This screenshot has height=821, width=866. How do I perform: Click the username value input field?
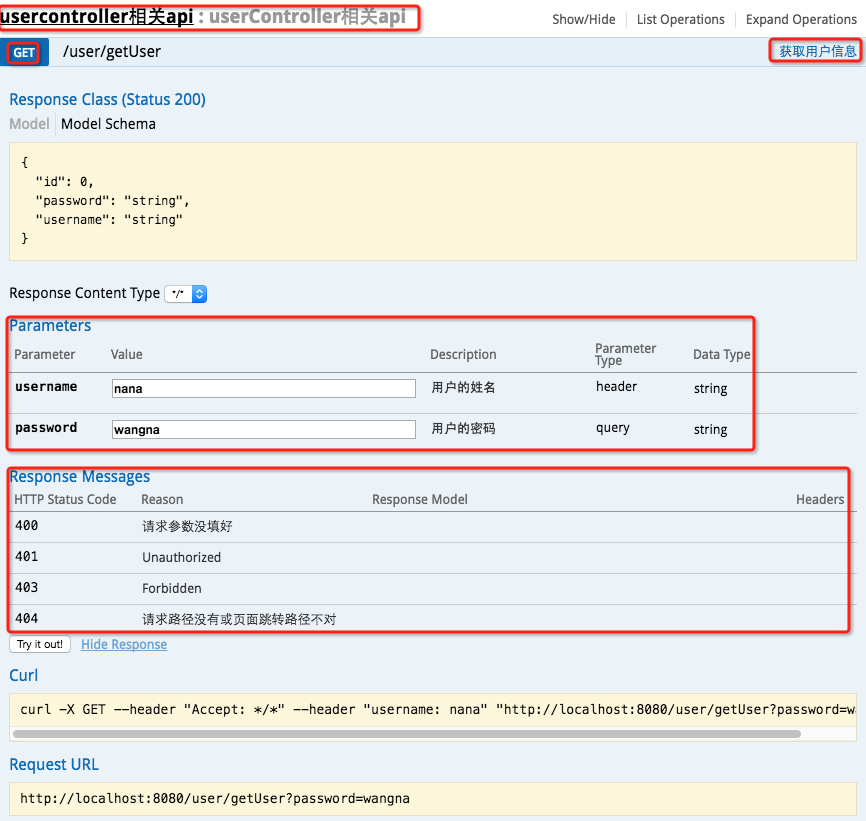tap(264, 388)
